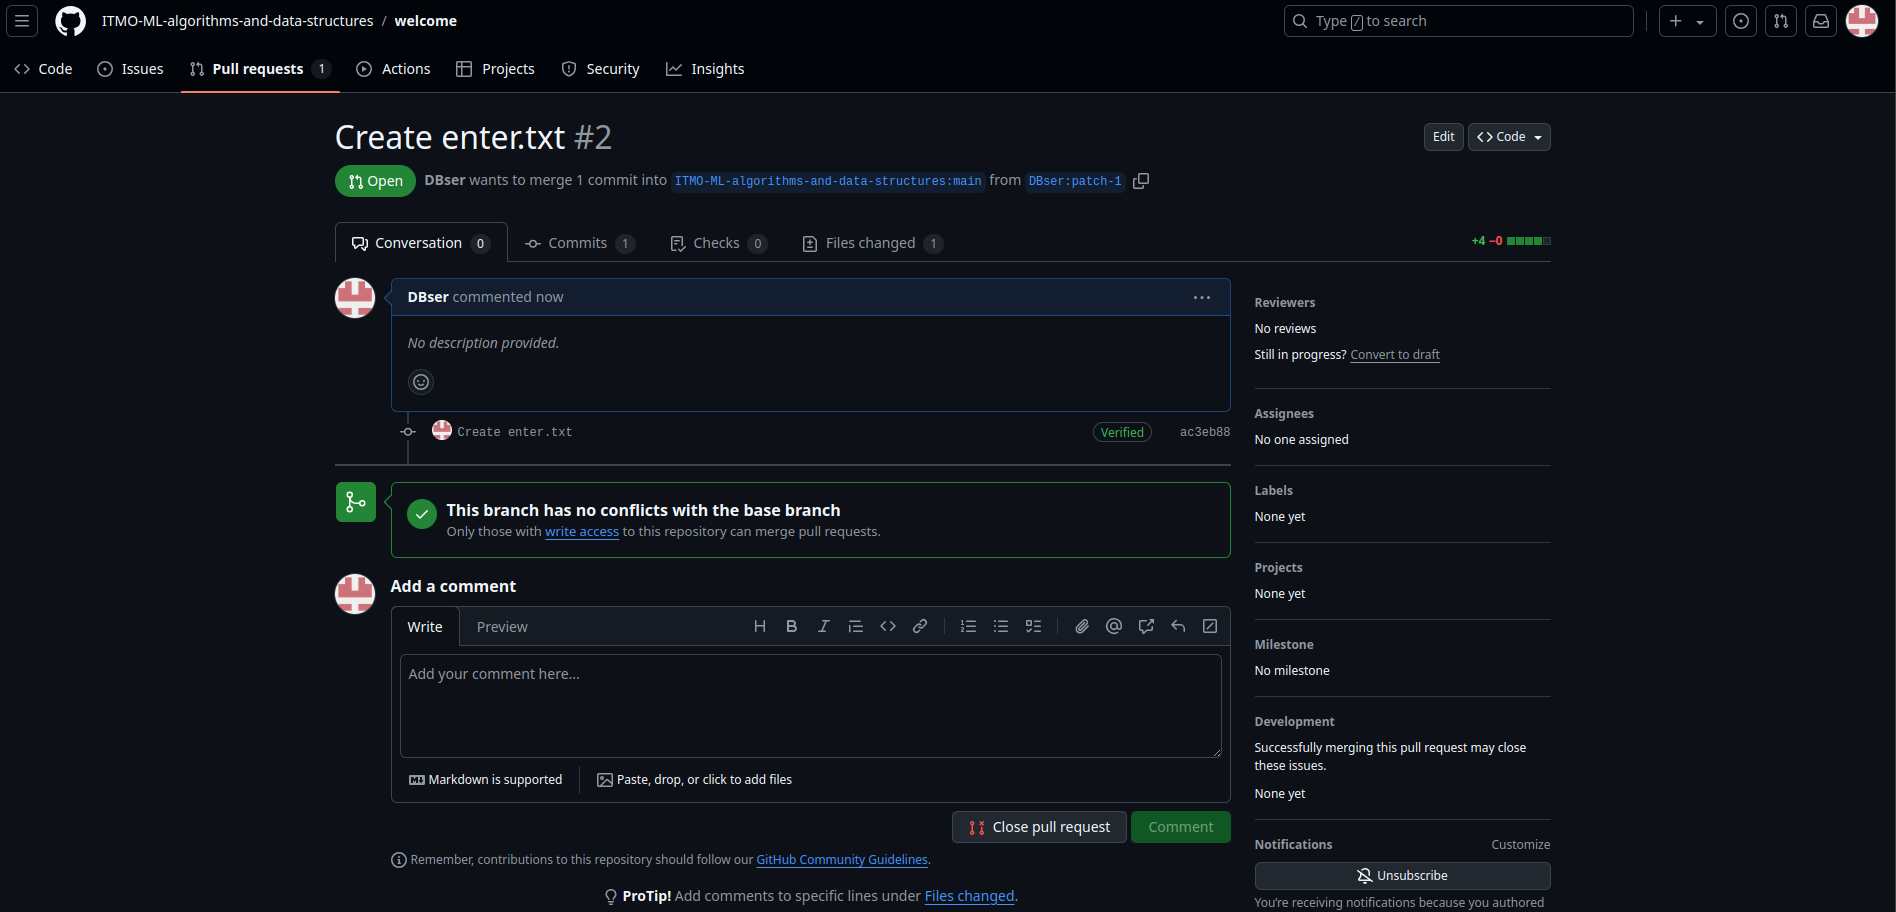
Task: Apply italic formatting in the comment editor
Action: (824, 626)
